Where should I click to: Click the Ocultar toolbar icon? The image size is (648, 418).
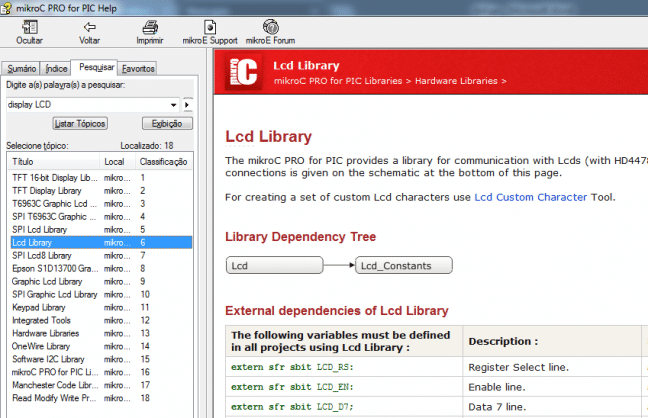[x=30, y=27]
